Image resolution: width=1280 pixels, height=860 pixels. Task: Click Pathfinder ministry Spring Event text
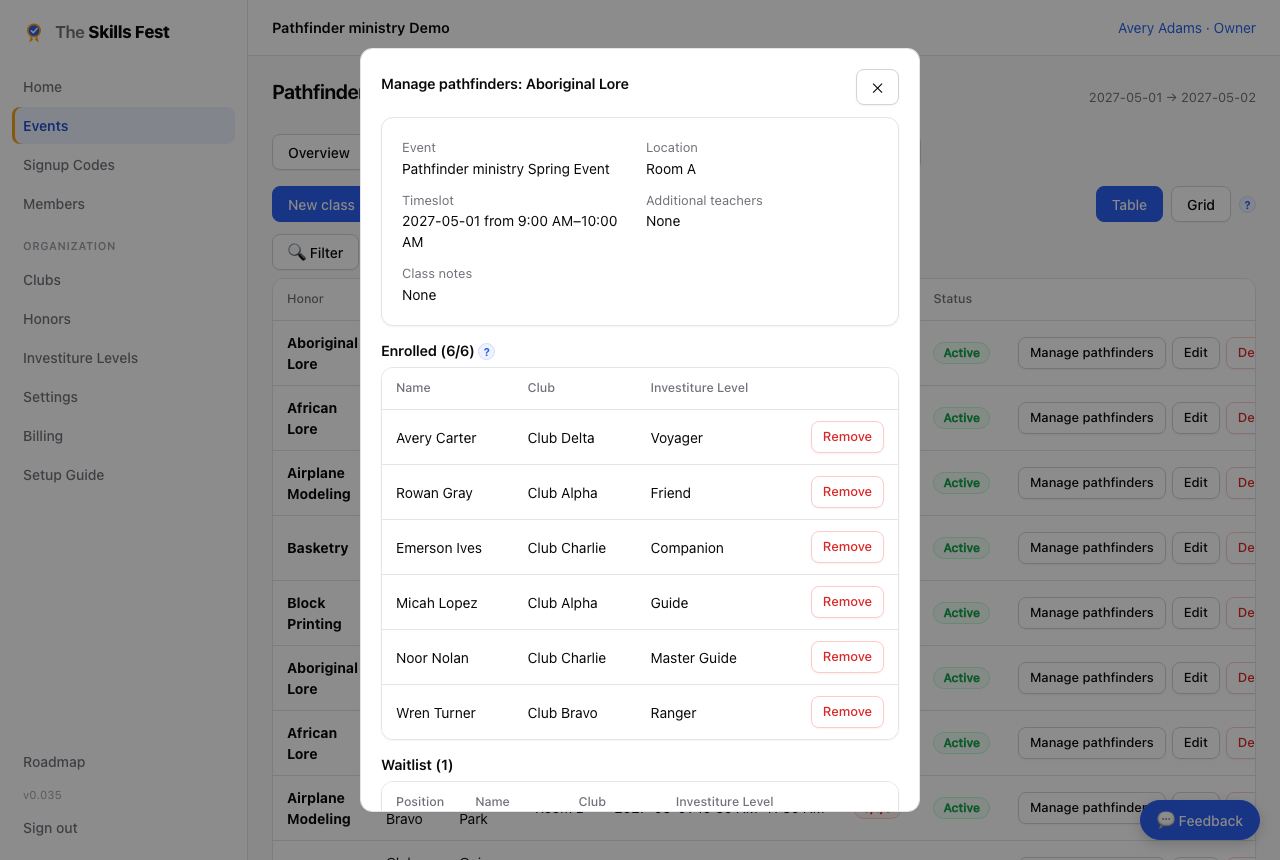pos(506,169)
